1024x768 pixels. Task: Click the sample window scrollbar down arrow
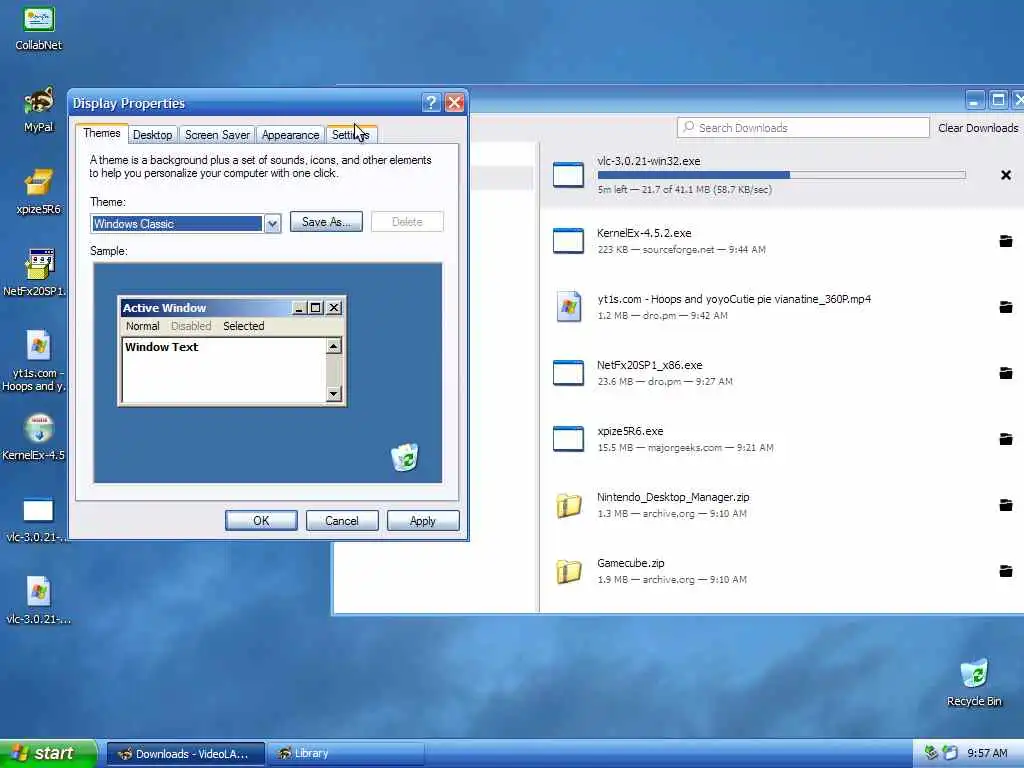(x=334, y=393)
